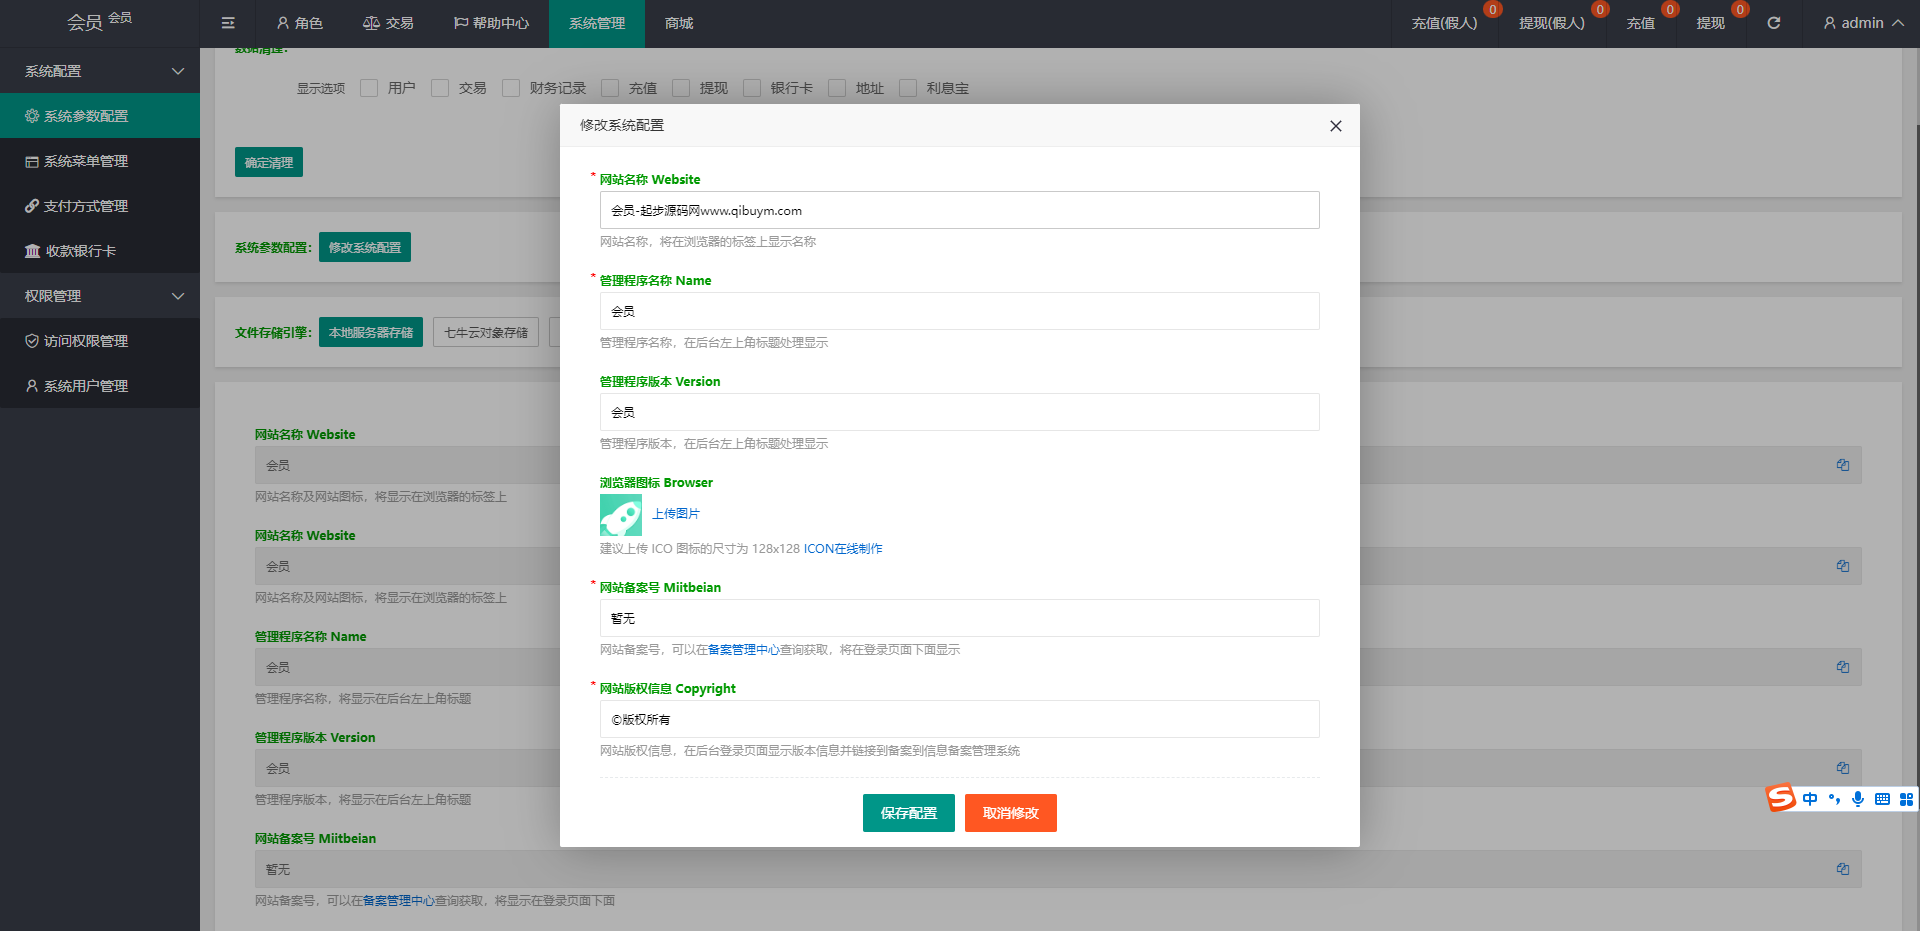Collapse the 权限管理 sidebar group
1920x931 pixels.
click(100, 296)
